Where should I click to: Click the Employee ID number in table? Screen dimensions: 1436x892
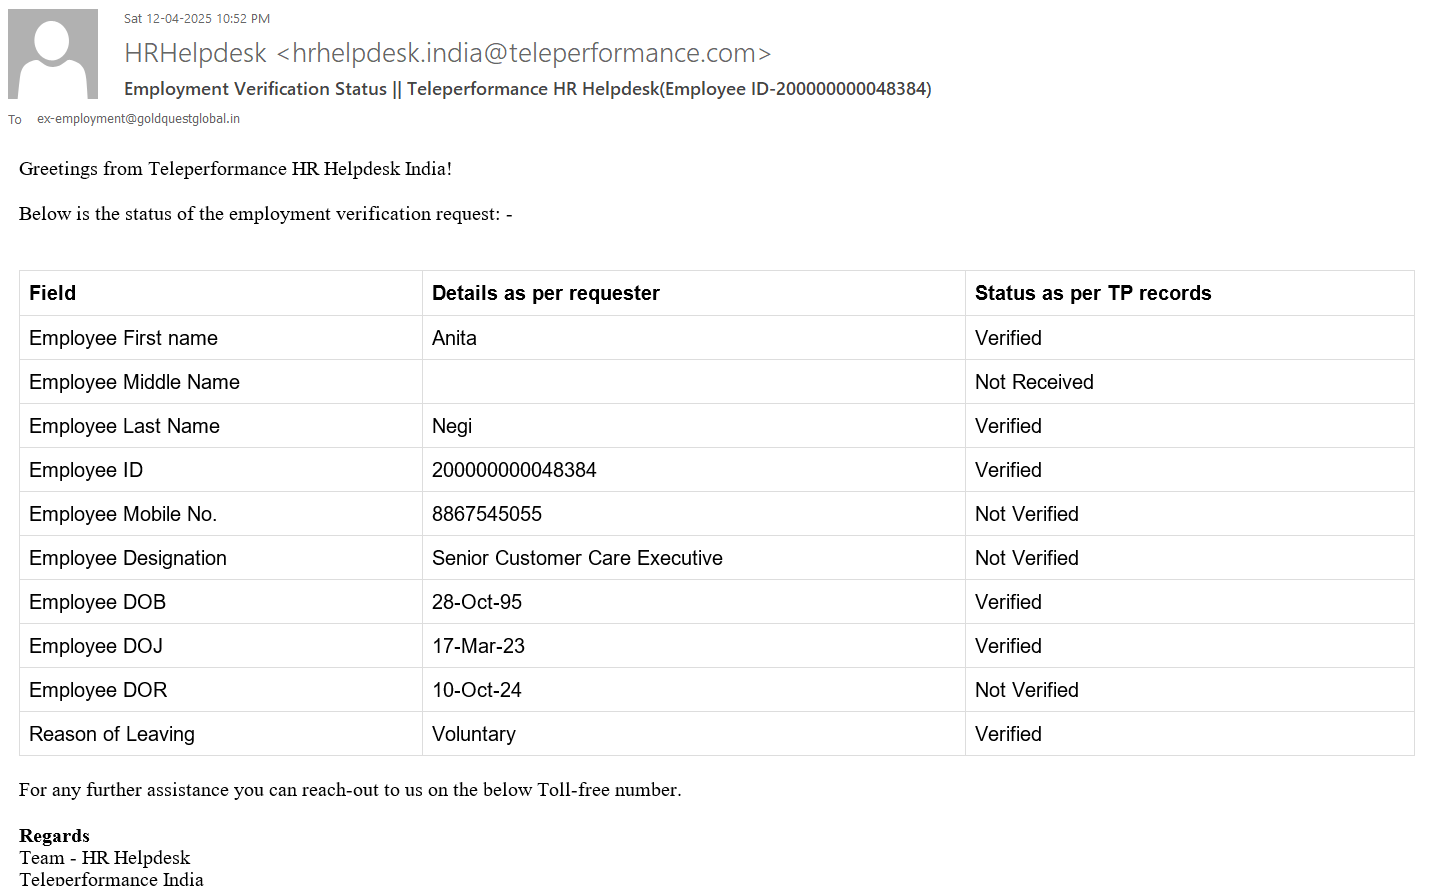click(514, 470)
